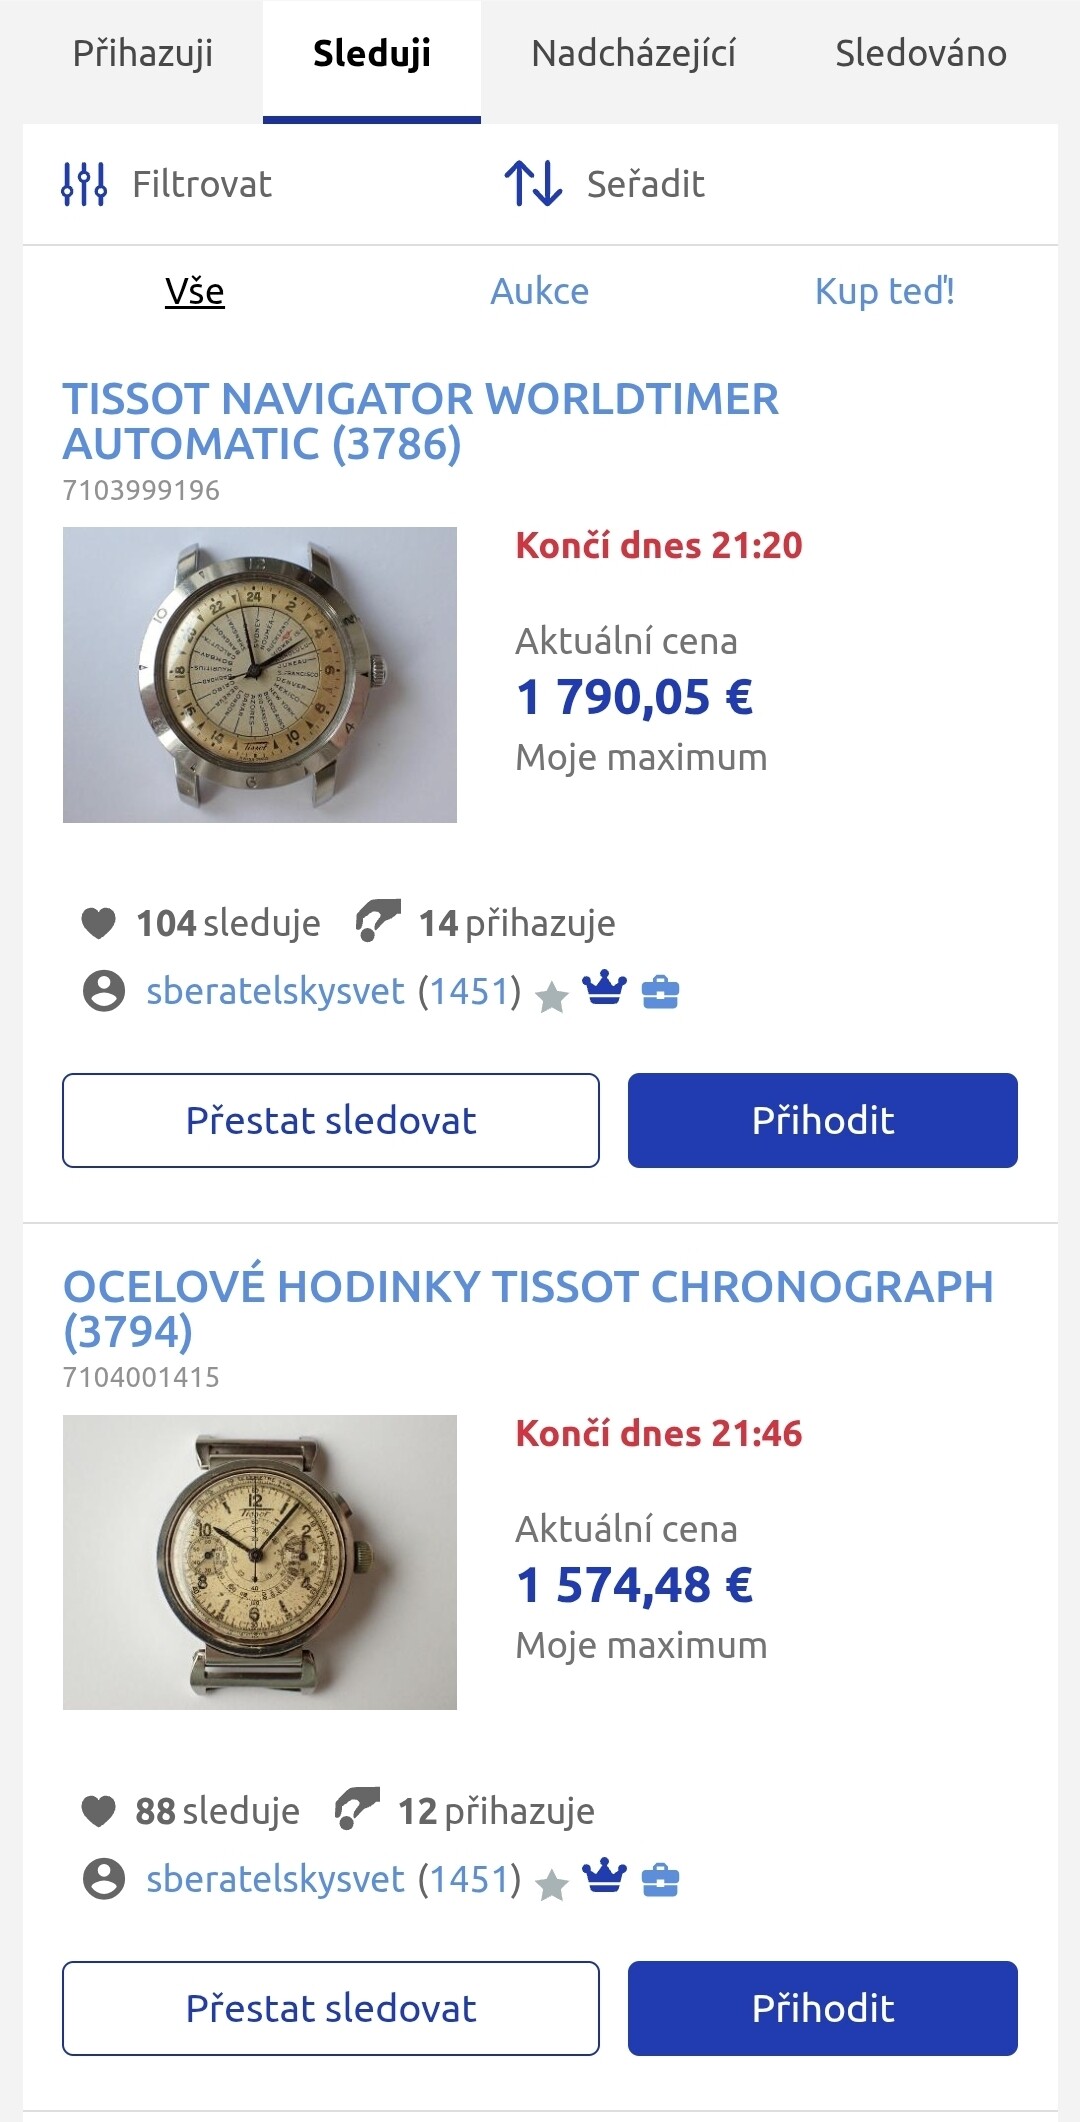Open sberatelskysvet seller profile on Chronograph listing
The width and height of the screenshot is (1080, 2122).
(x=275, y=1879)
